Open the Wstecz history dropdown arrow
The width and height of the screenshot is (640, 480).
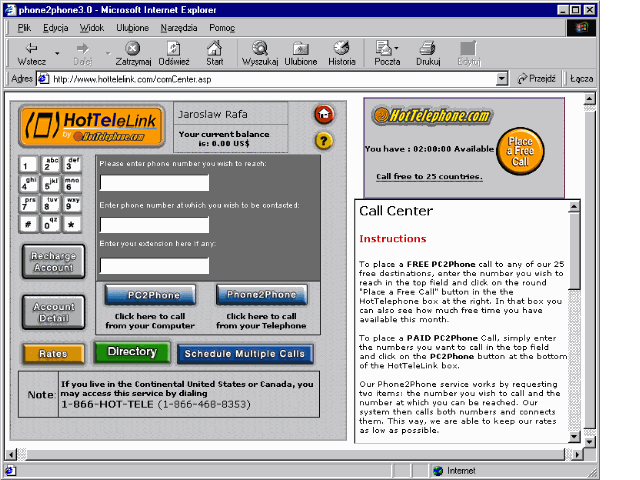click(57, 53)
